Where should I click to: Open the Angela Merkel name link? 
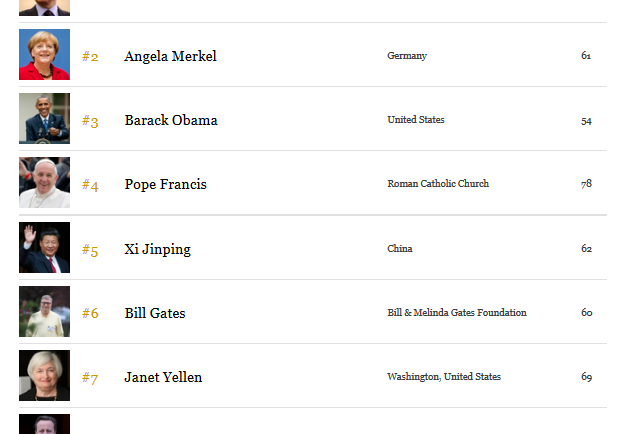170,56
